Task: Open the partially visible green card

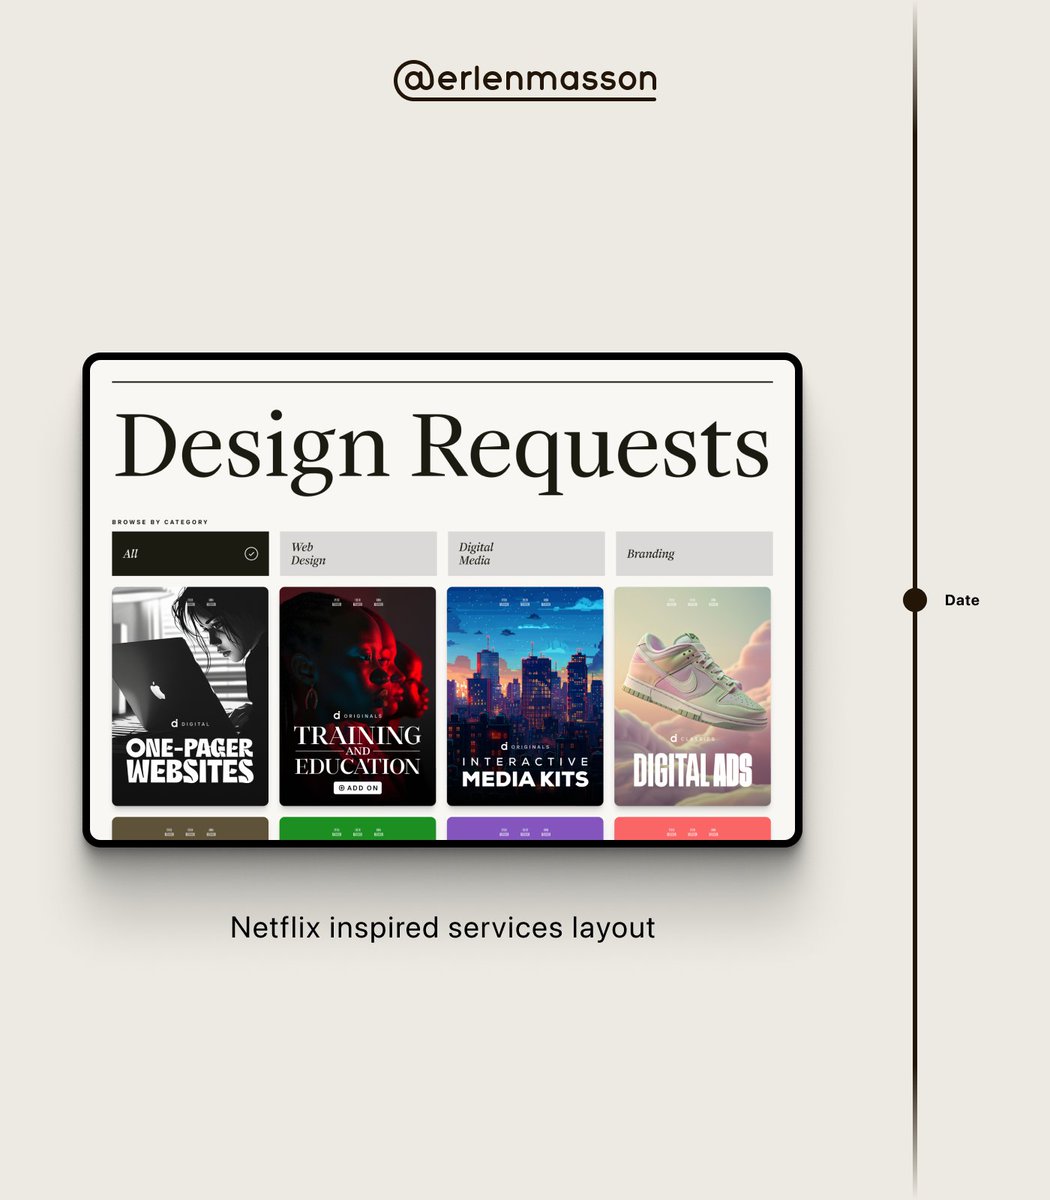Action: point(358,829)
